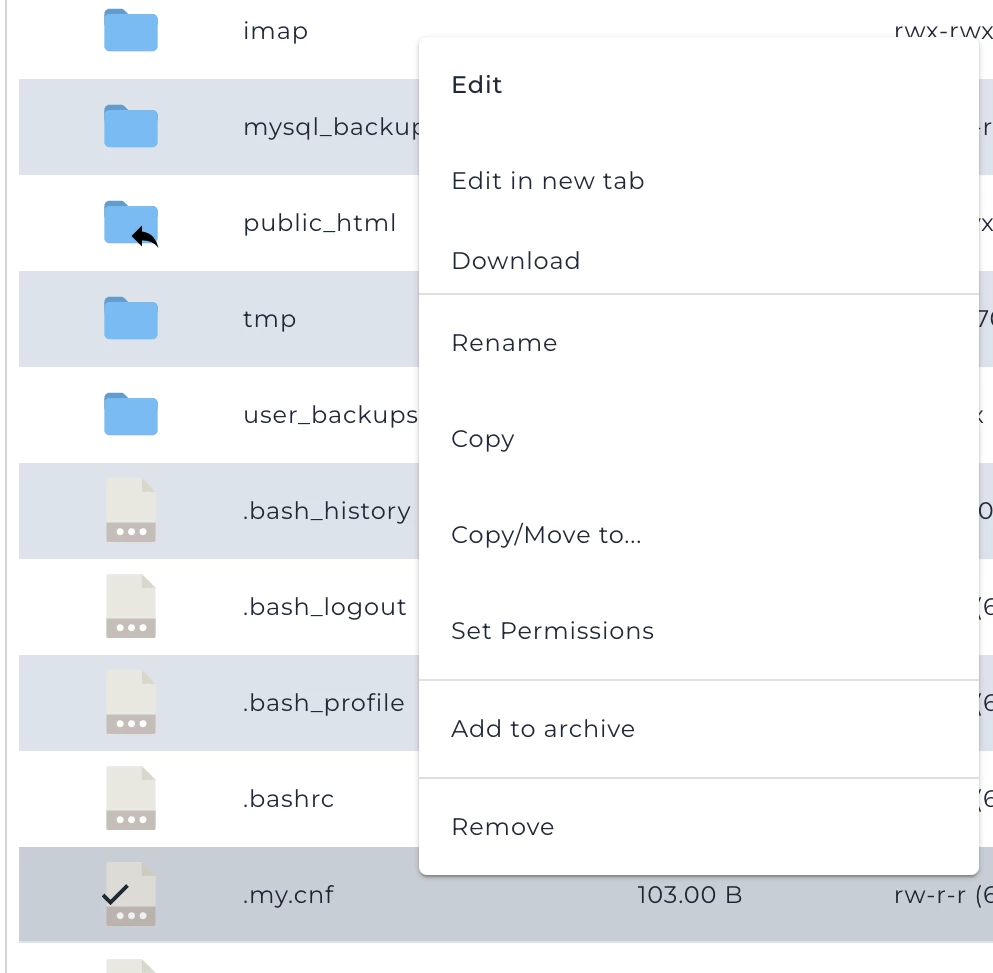The image size is (993, 973).
Task: Click the .bash_logout file icon
Action: pos(131,607)
